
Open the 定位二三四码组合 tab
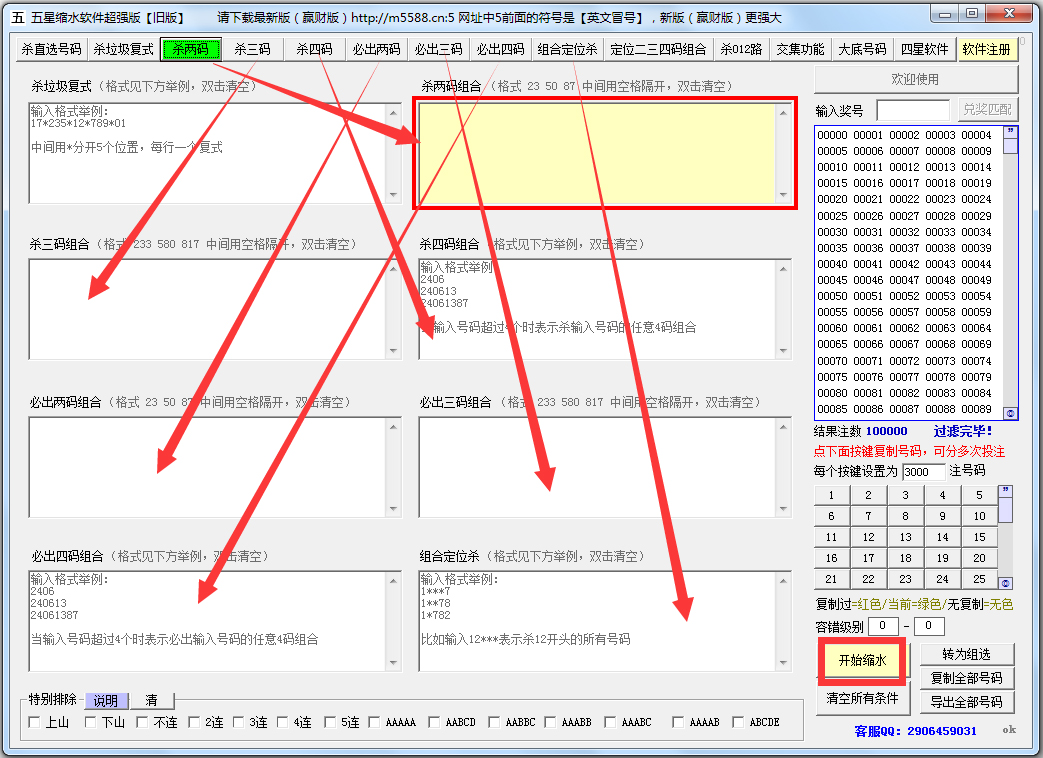(x=658, y=49)
